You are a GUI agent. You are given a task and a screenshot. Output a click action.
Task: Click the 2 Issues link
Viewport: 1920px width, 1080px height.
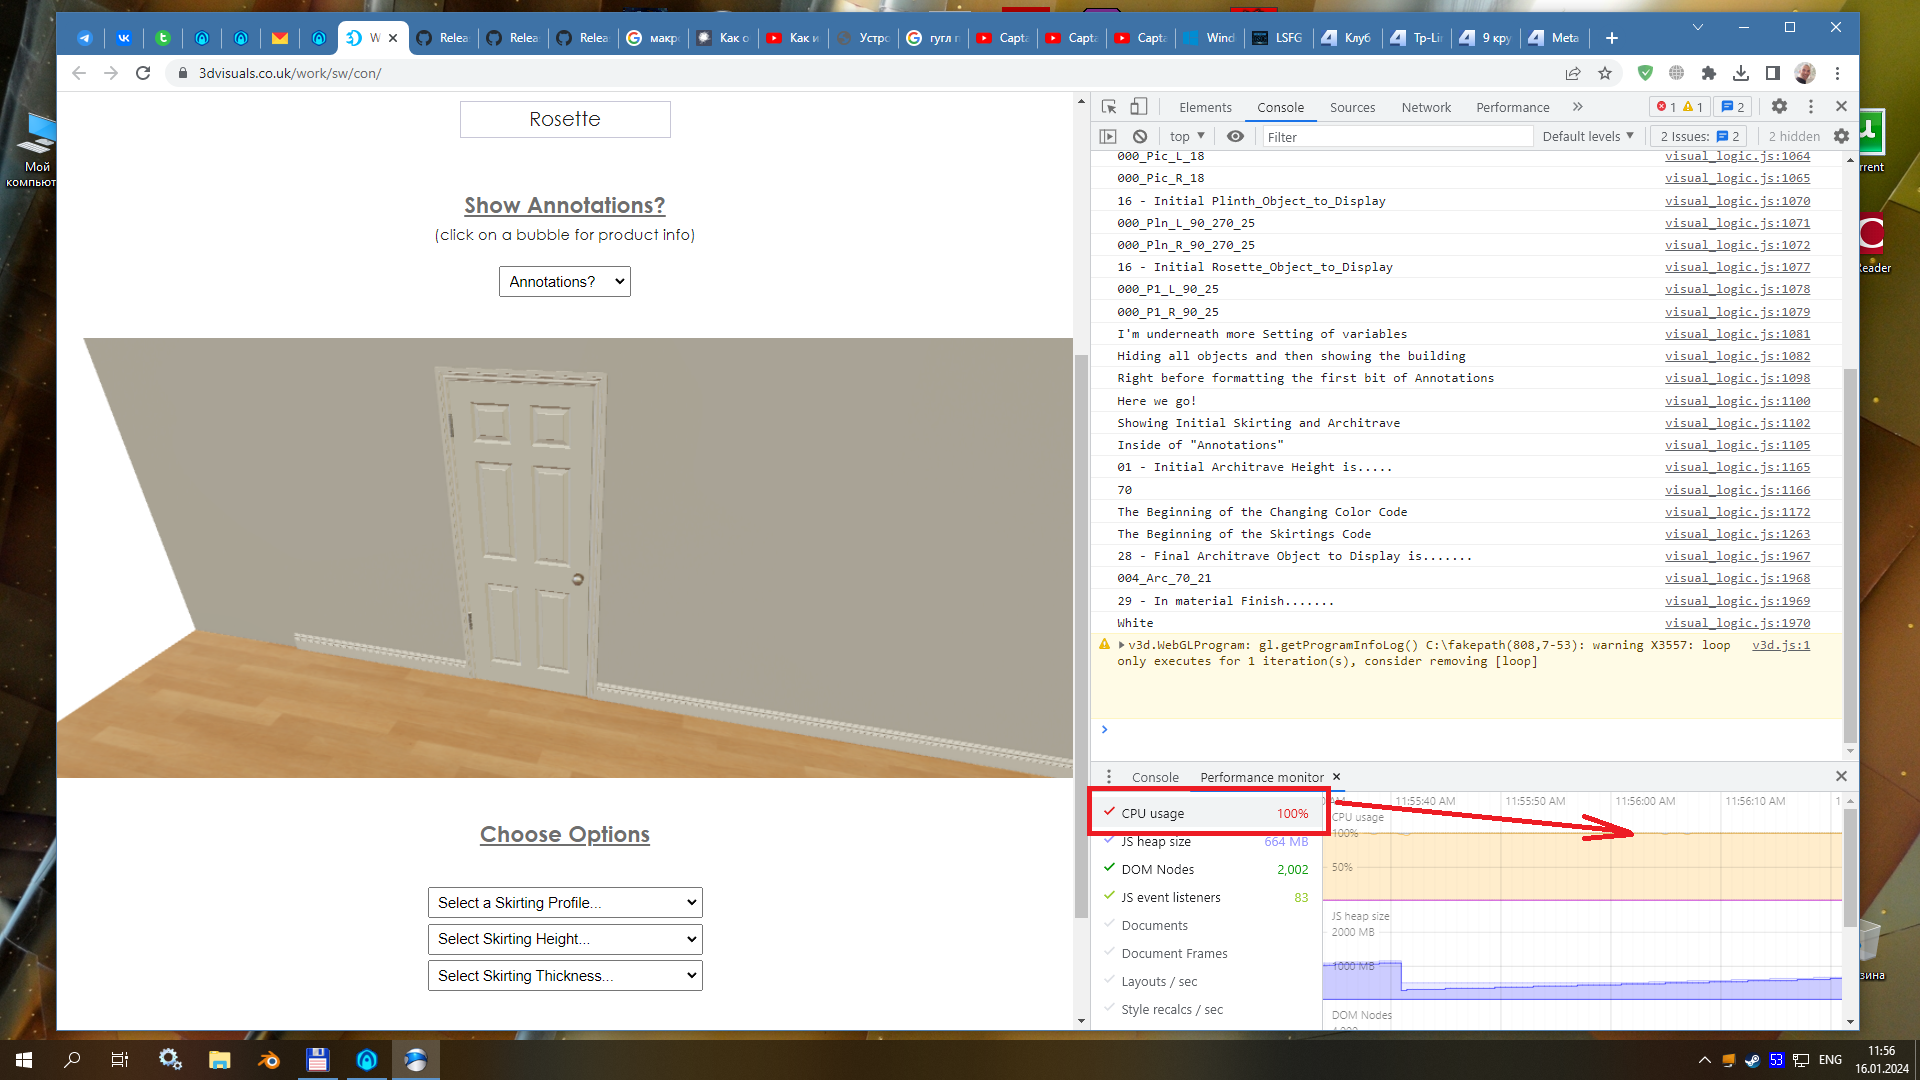click(x=1700, y=136)
